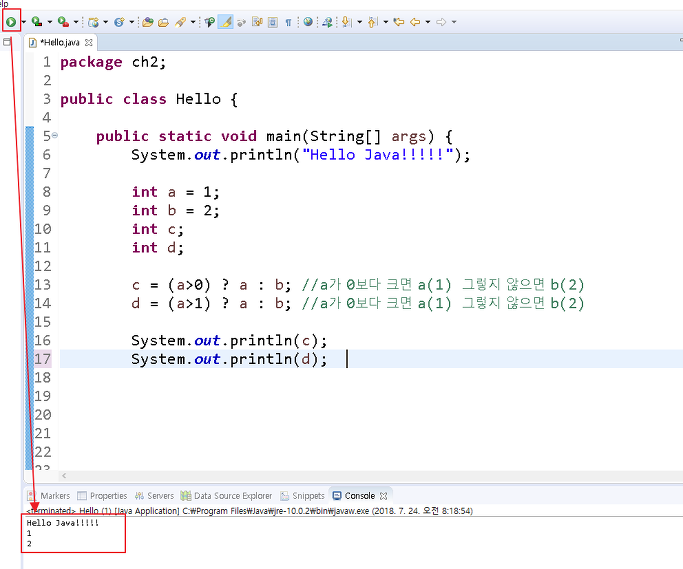Click the editor horizontal scrollbar left arrow
This screenshot has width=683, height=569.
[64, 476]
